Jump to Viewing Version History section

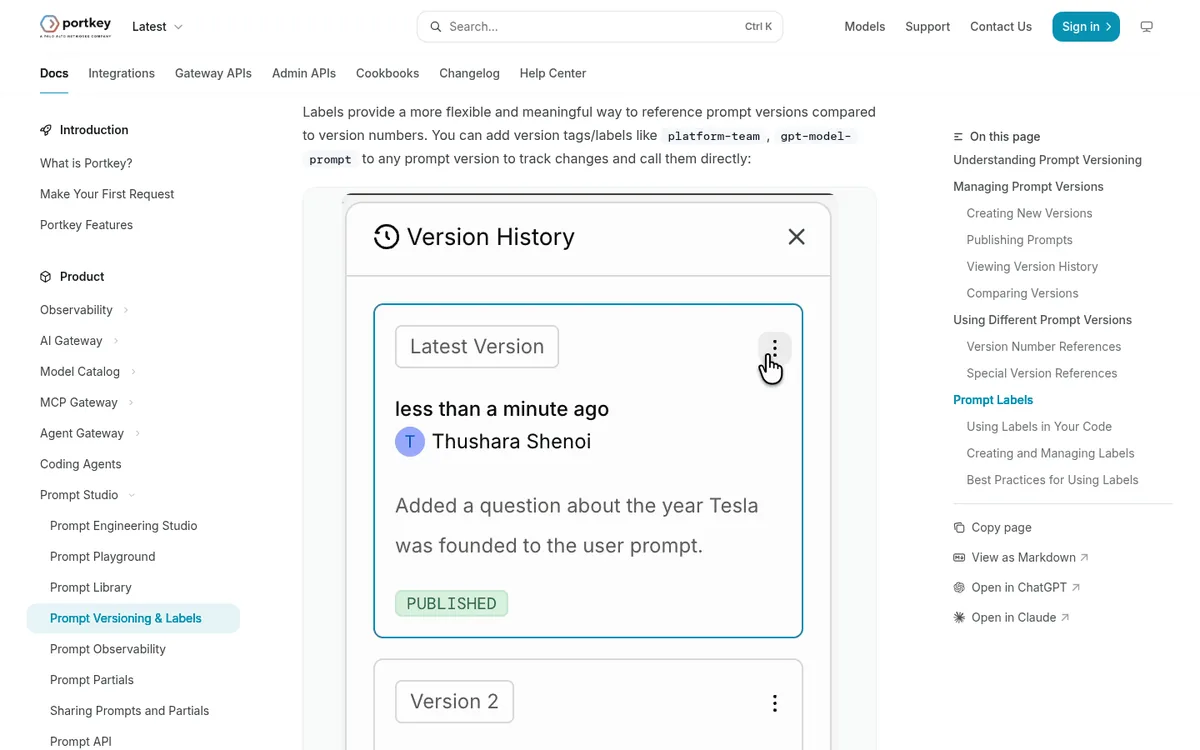1032,267
